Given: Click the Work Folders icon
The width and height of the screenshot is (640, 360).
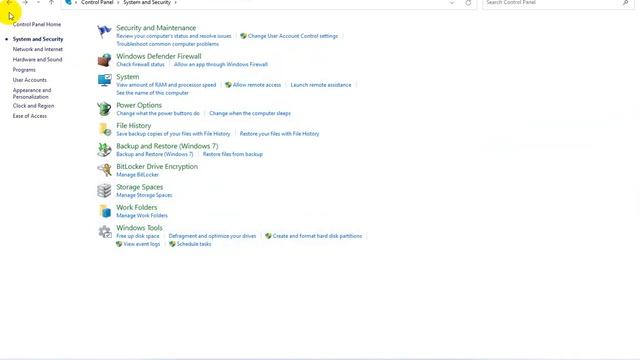Looking at the screenshot, I should point(105,211).
